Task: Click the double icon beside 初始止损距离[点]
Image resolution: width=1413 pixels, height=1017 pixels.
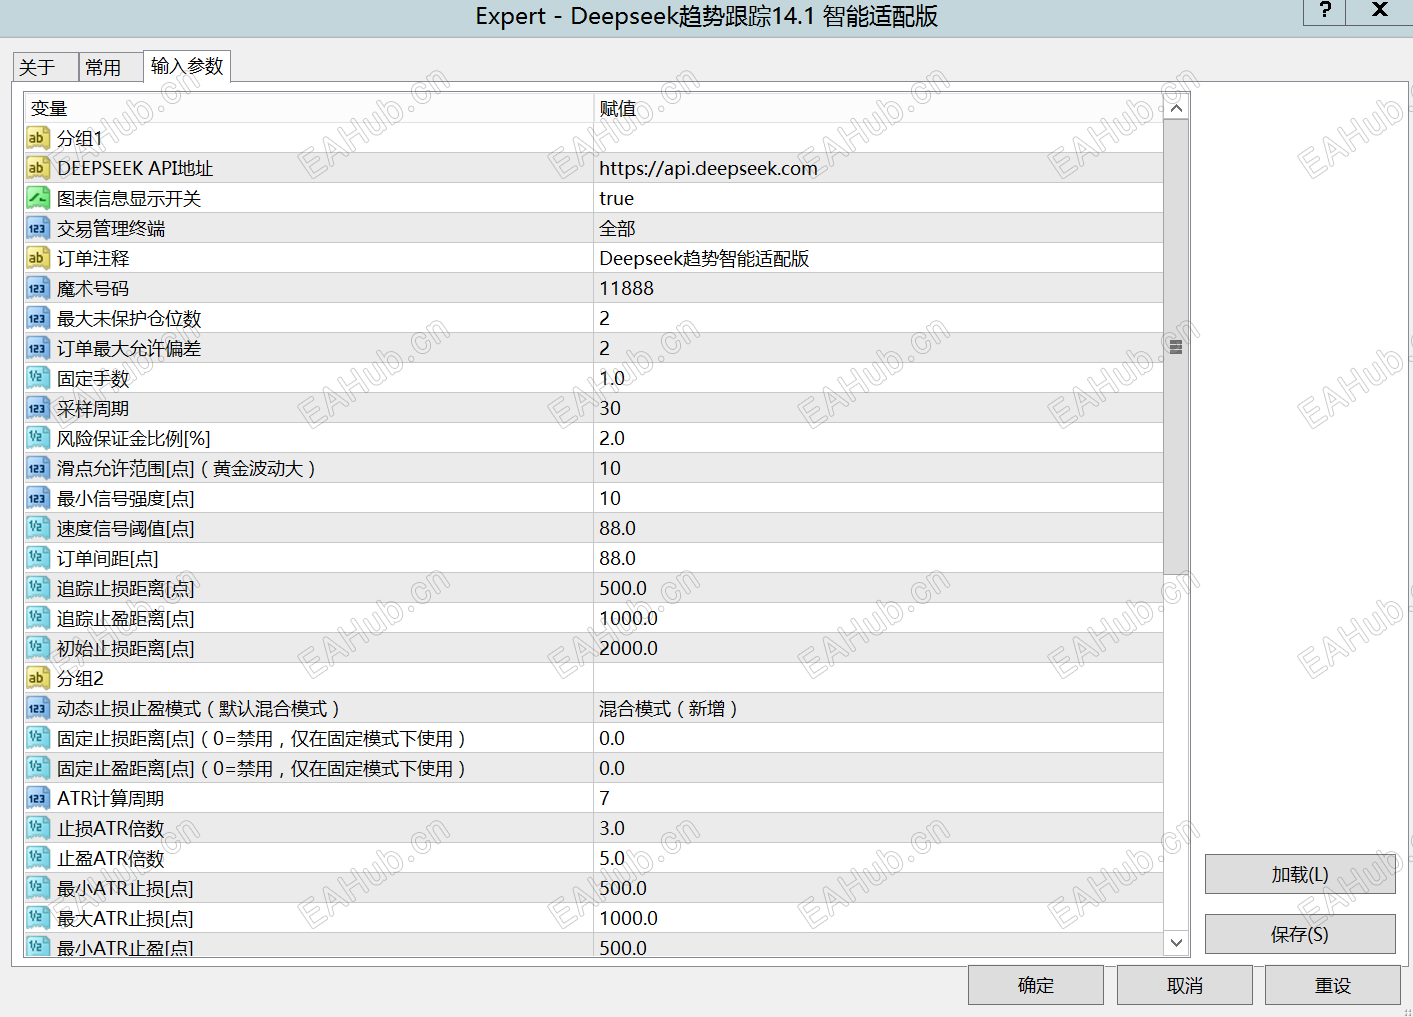Action: tap(37, 648)
